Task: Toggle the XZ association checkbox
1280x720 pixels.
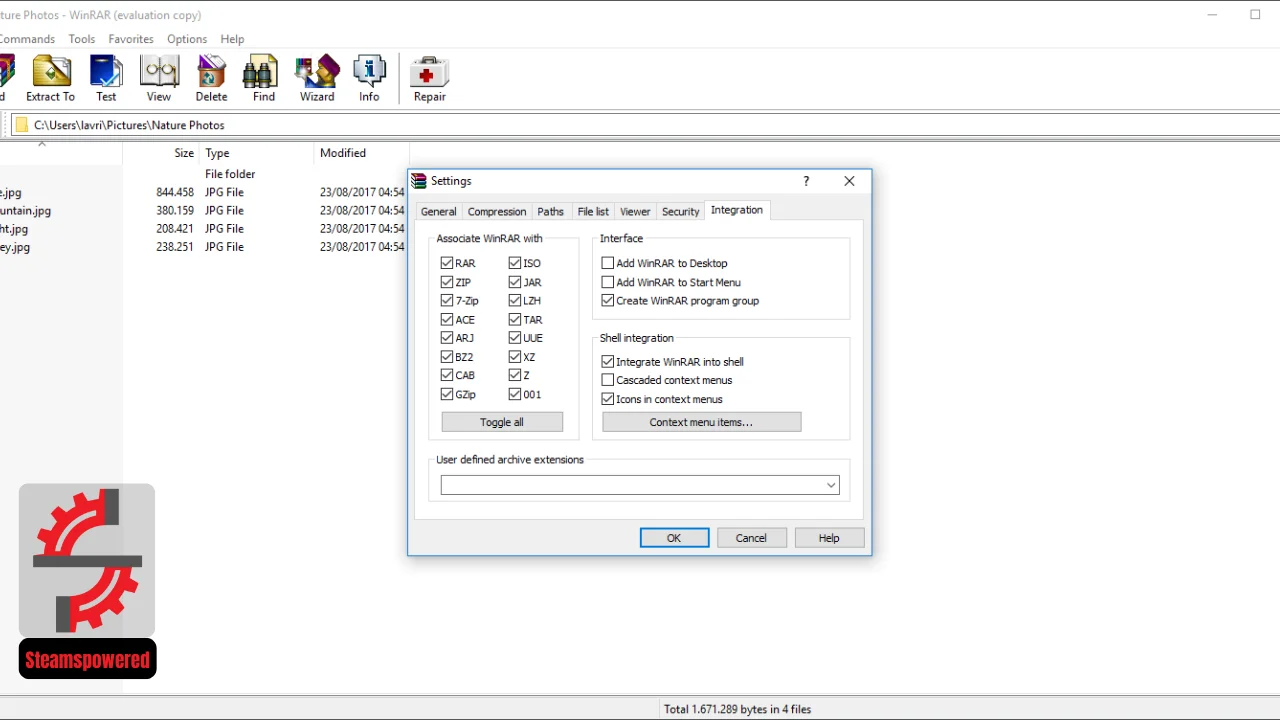Action: point(515,357)
